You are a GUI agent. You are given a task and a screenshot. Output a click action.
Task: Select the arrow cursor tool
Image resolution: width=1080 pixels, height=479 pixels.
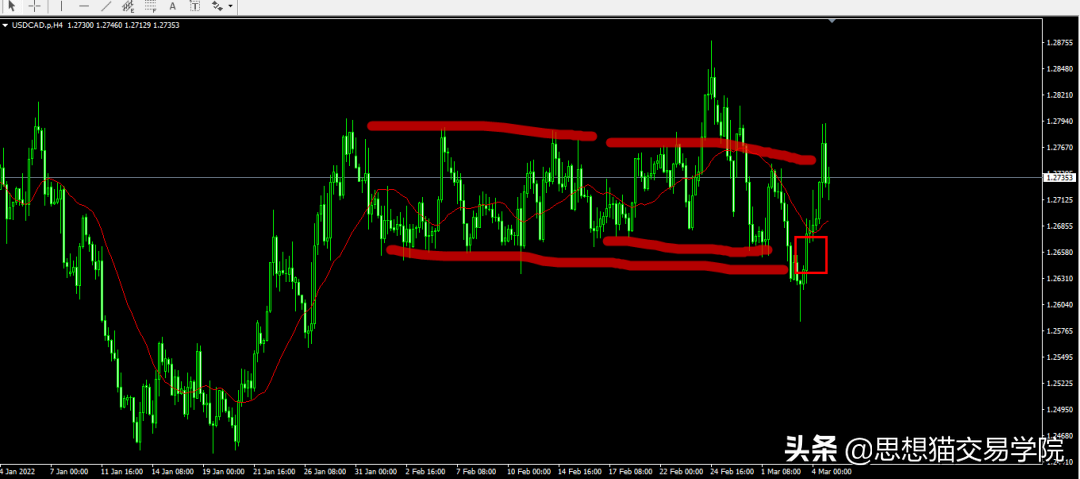point(12,6)
